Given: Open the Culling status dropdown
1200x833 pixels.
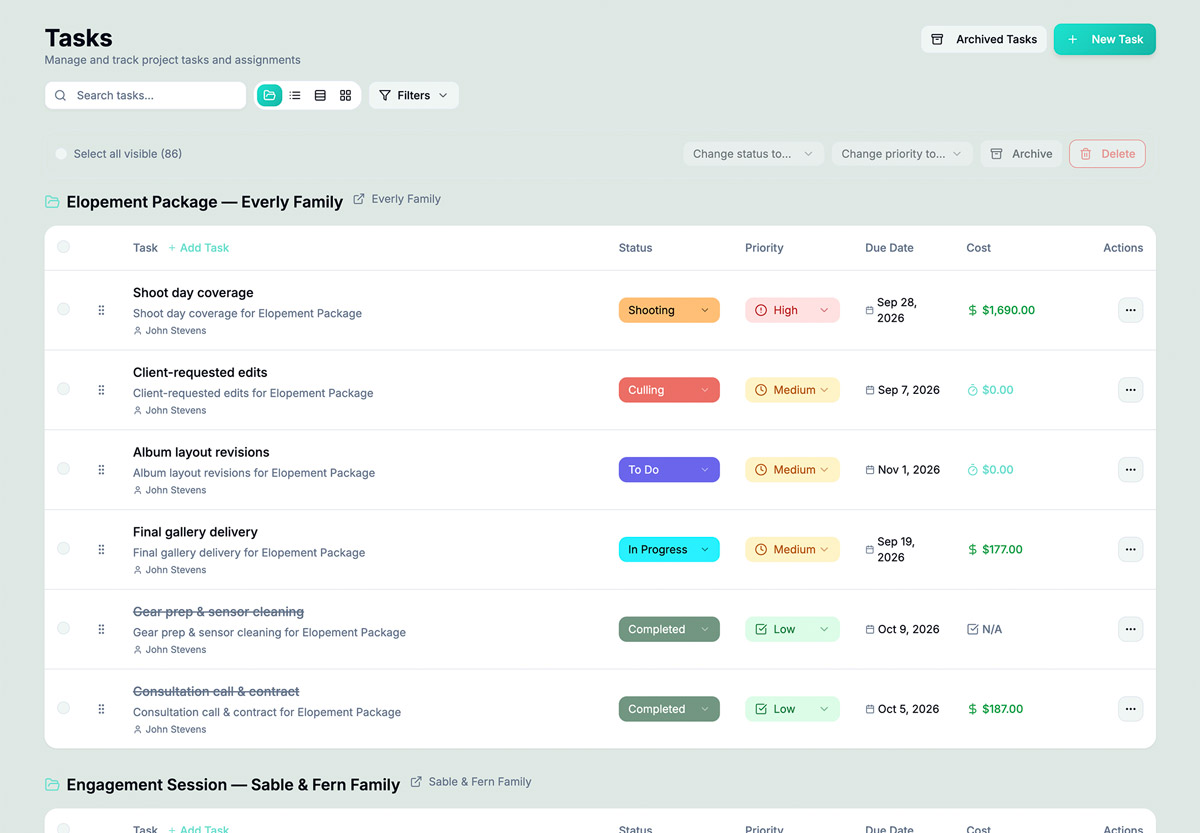Looking at the screenshot, I should pos(669,390).
